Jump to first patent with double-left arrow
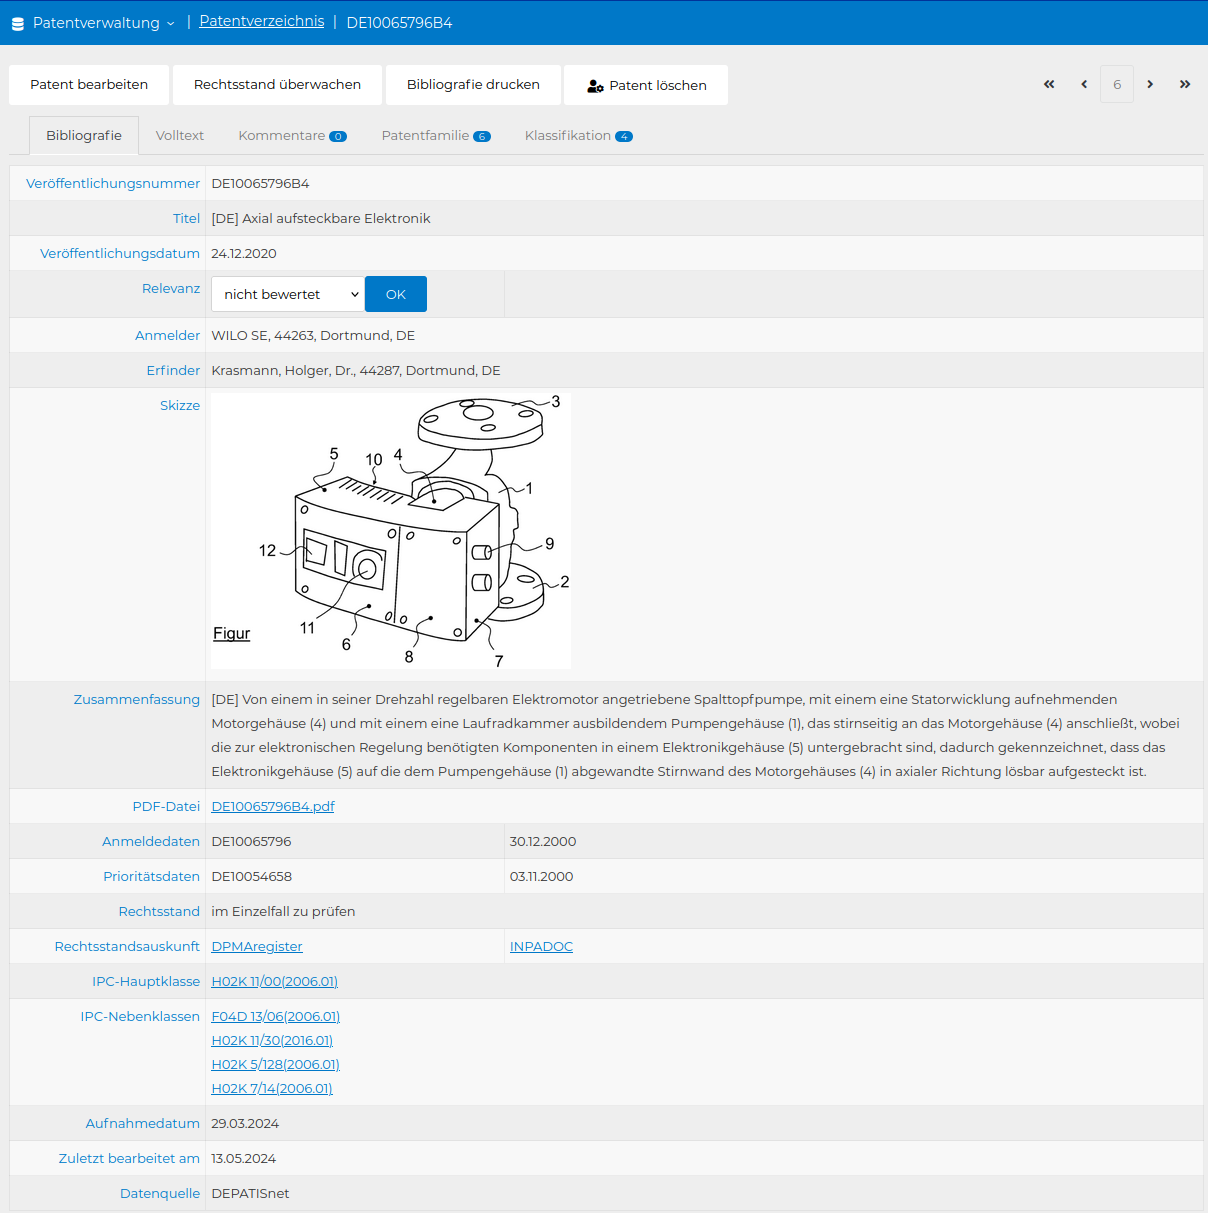The height and width of the screenshot is (1213, 1208). point(1049,84)
